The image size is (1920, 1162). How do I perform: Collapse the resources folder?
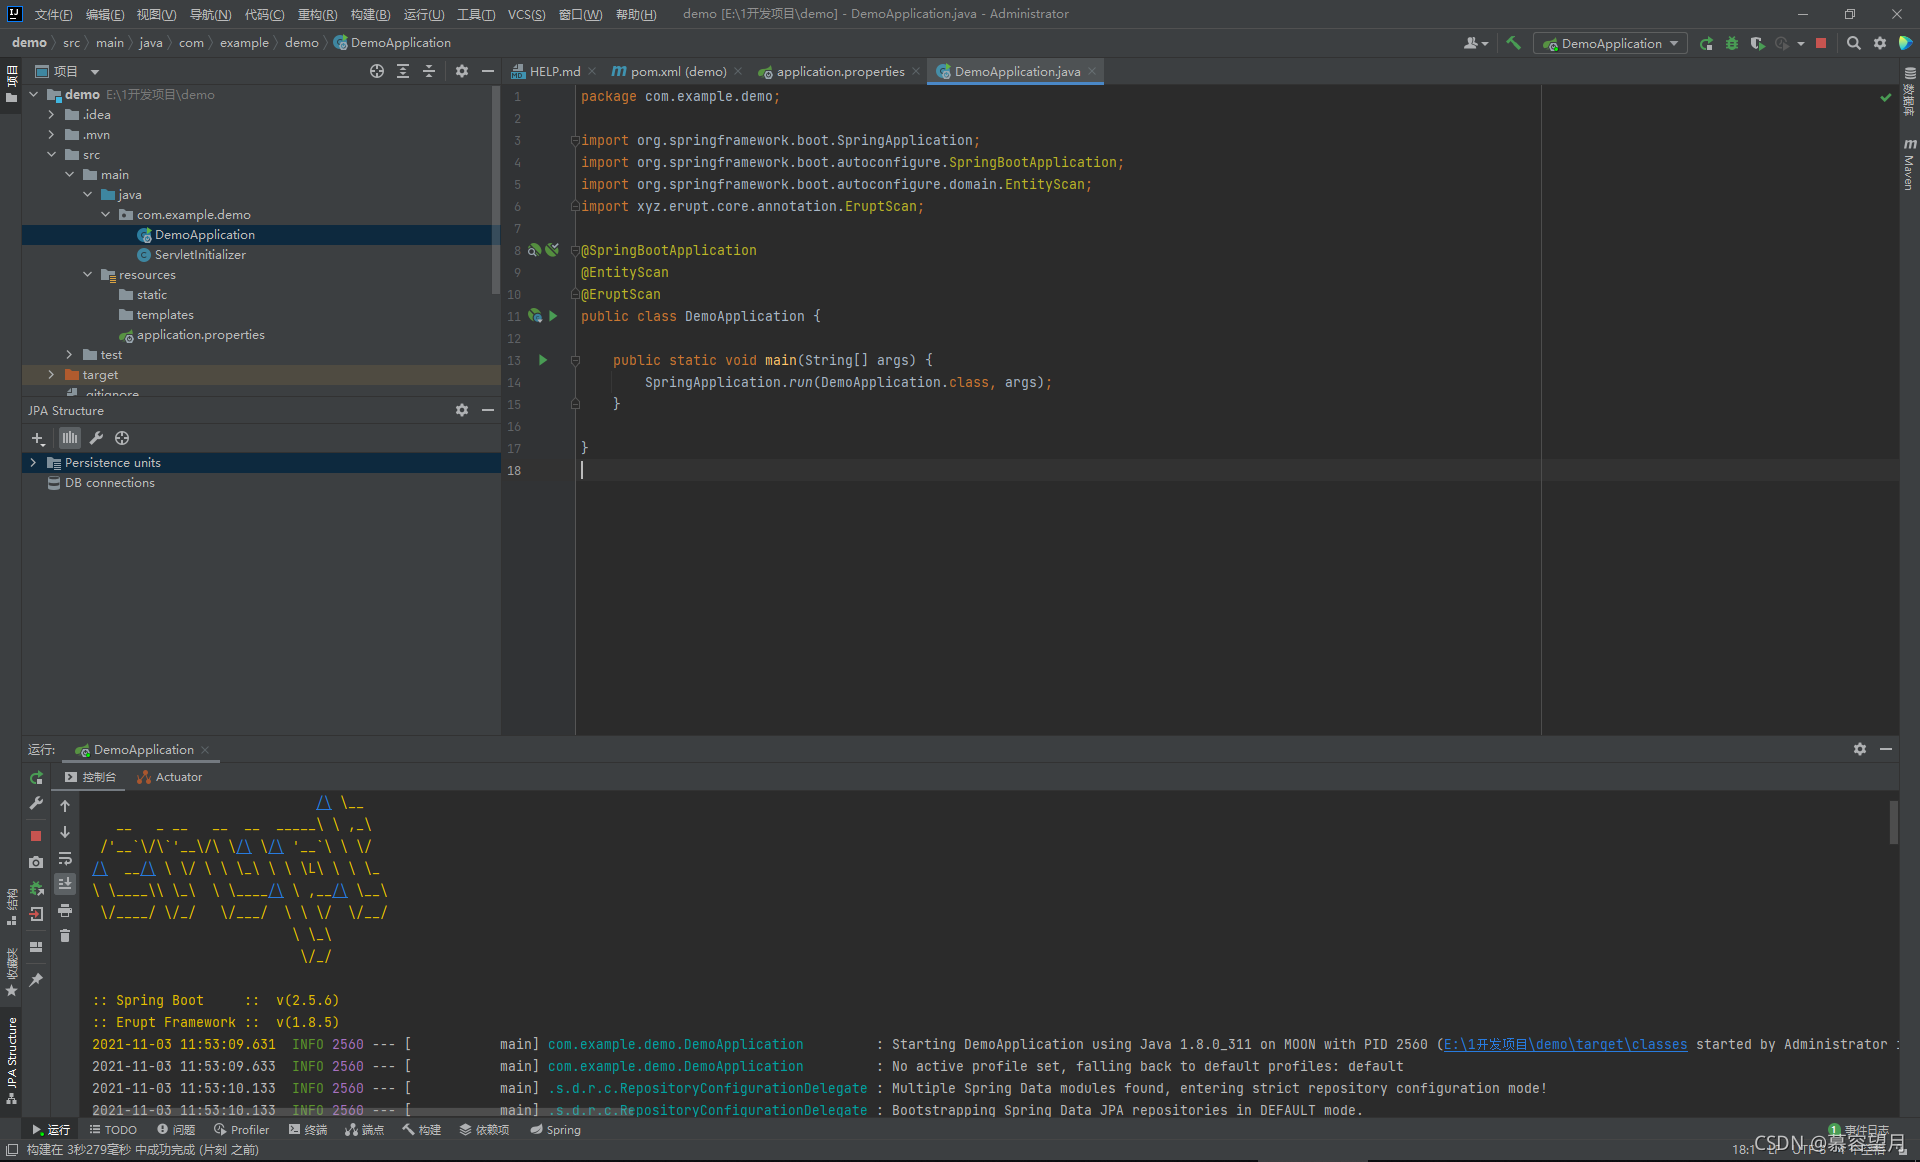(87, 275)
